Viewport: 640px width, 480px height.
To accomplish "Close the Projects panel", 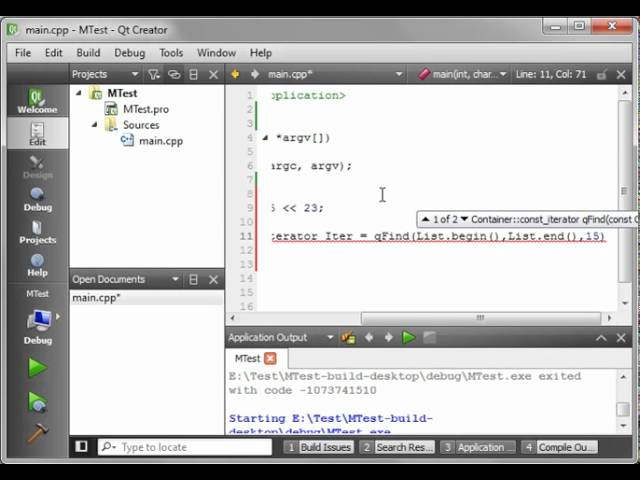I will pos(213,74).
